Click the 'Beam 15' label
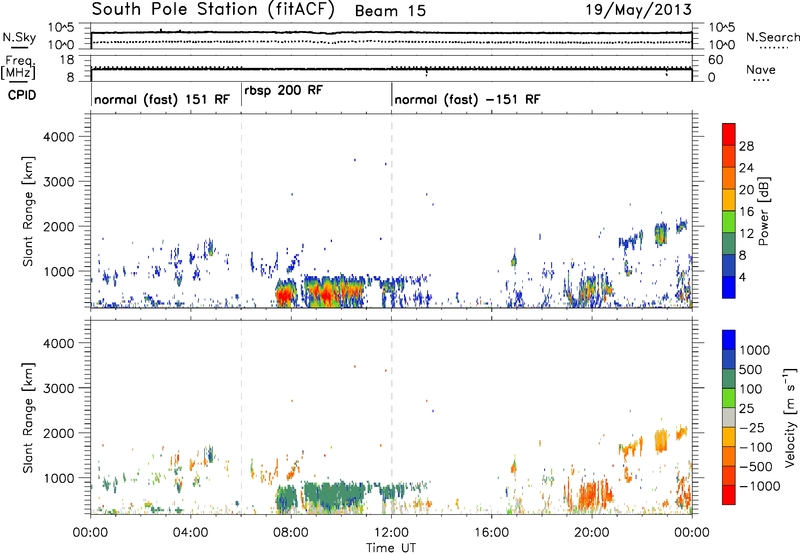This screenshot has height=554, width=800. 390,11
